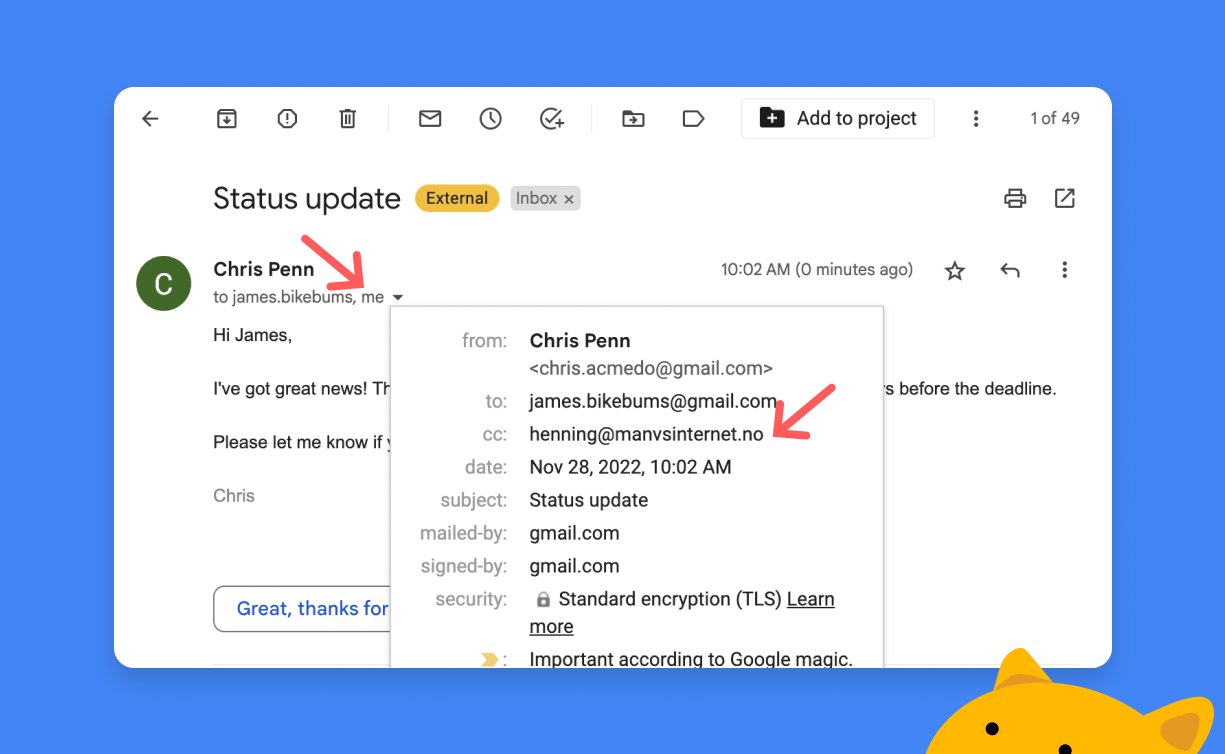Open the Labels icon in toolbar
Screen dimensions: 1225x754
click(x=693, y=119)
